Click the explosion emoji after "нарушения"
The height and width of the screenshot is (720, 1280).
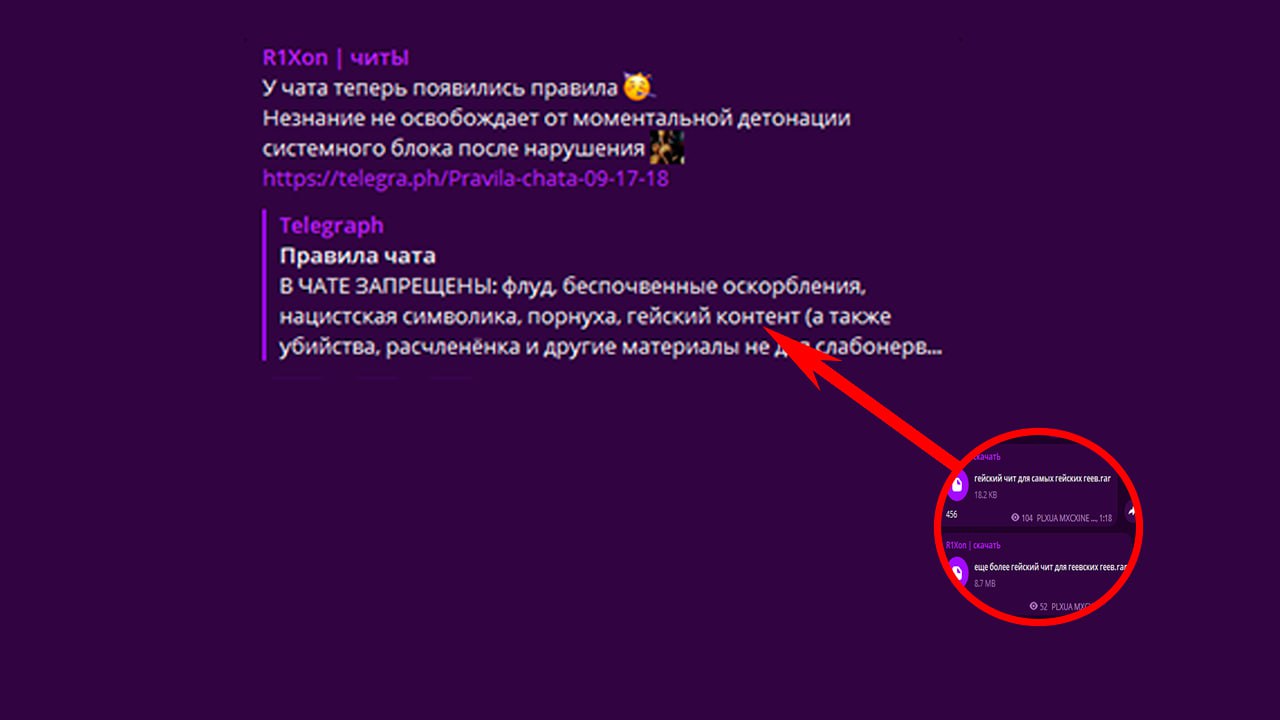[667, 149]
